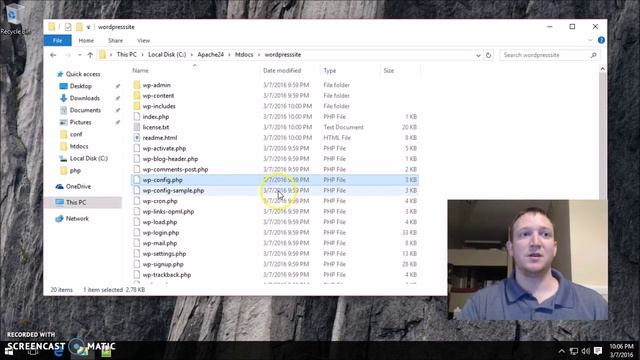Open Desktop in Quick access

pos(80,86)
